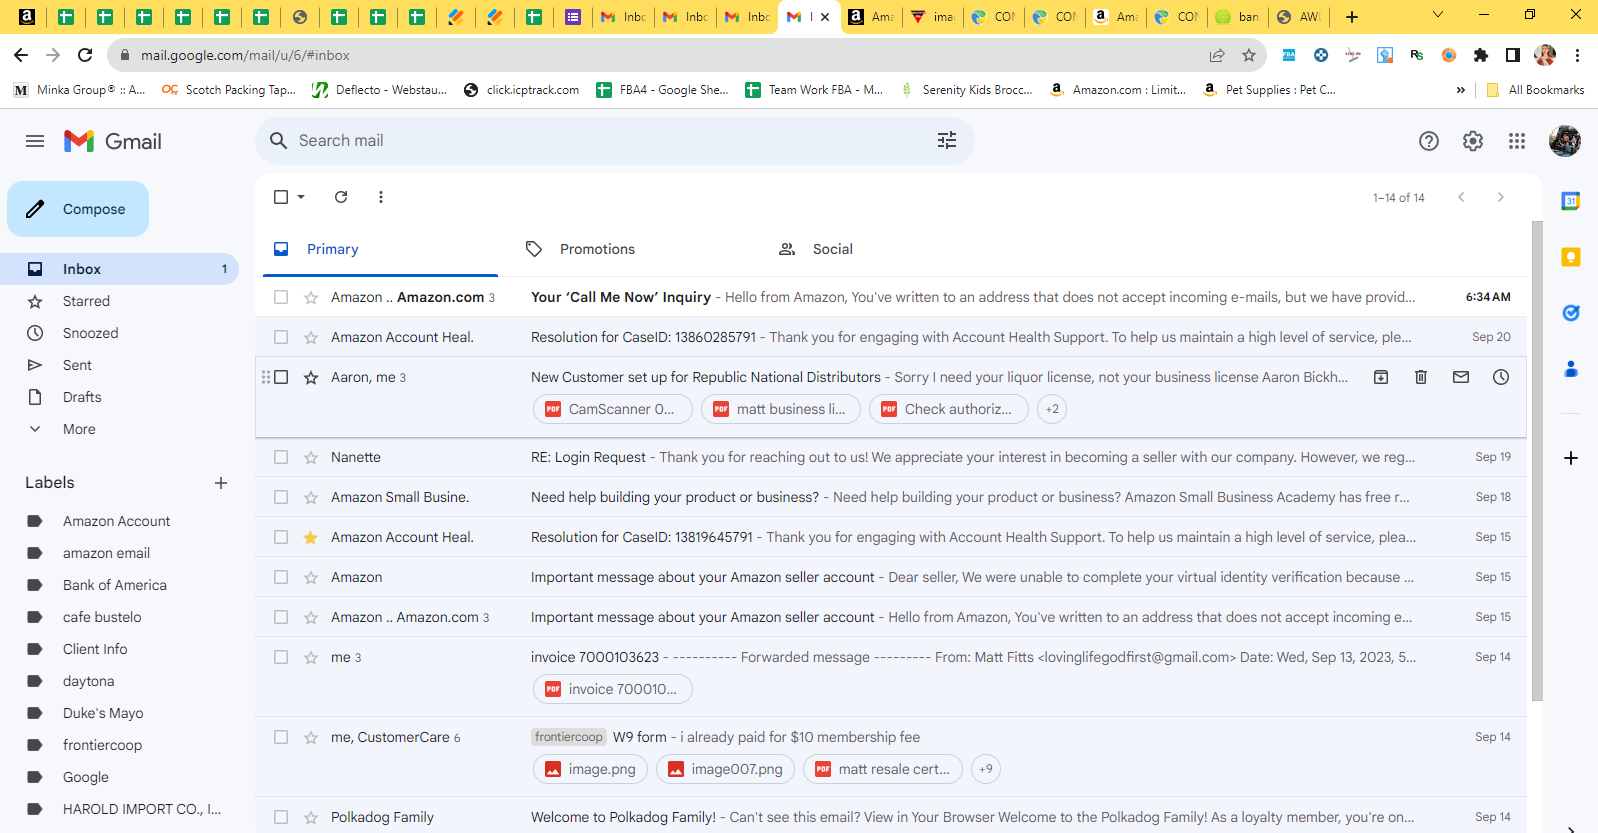1598x833 pixels.
Task: Open Google Tasks side panel
Action: coord(1571,313)
